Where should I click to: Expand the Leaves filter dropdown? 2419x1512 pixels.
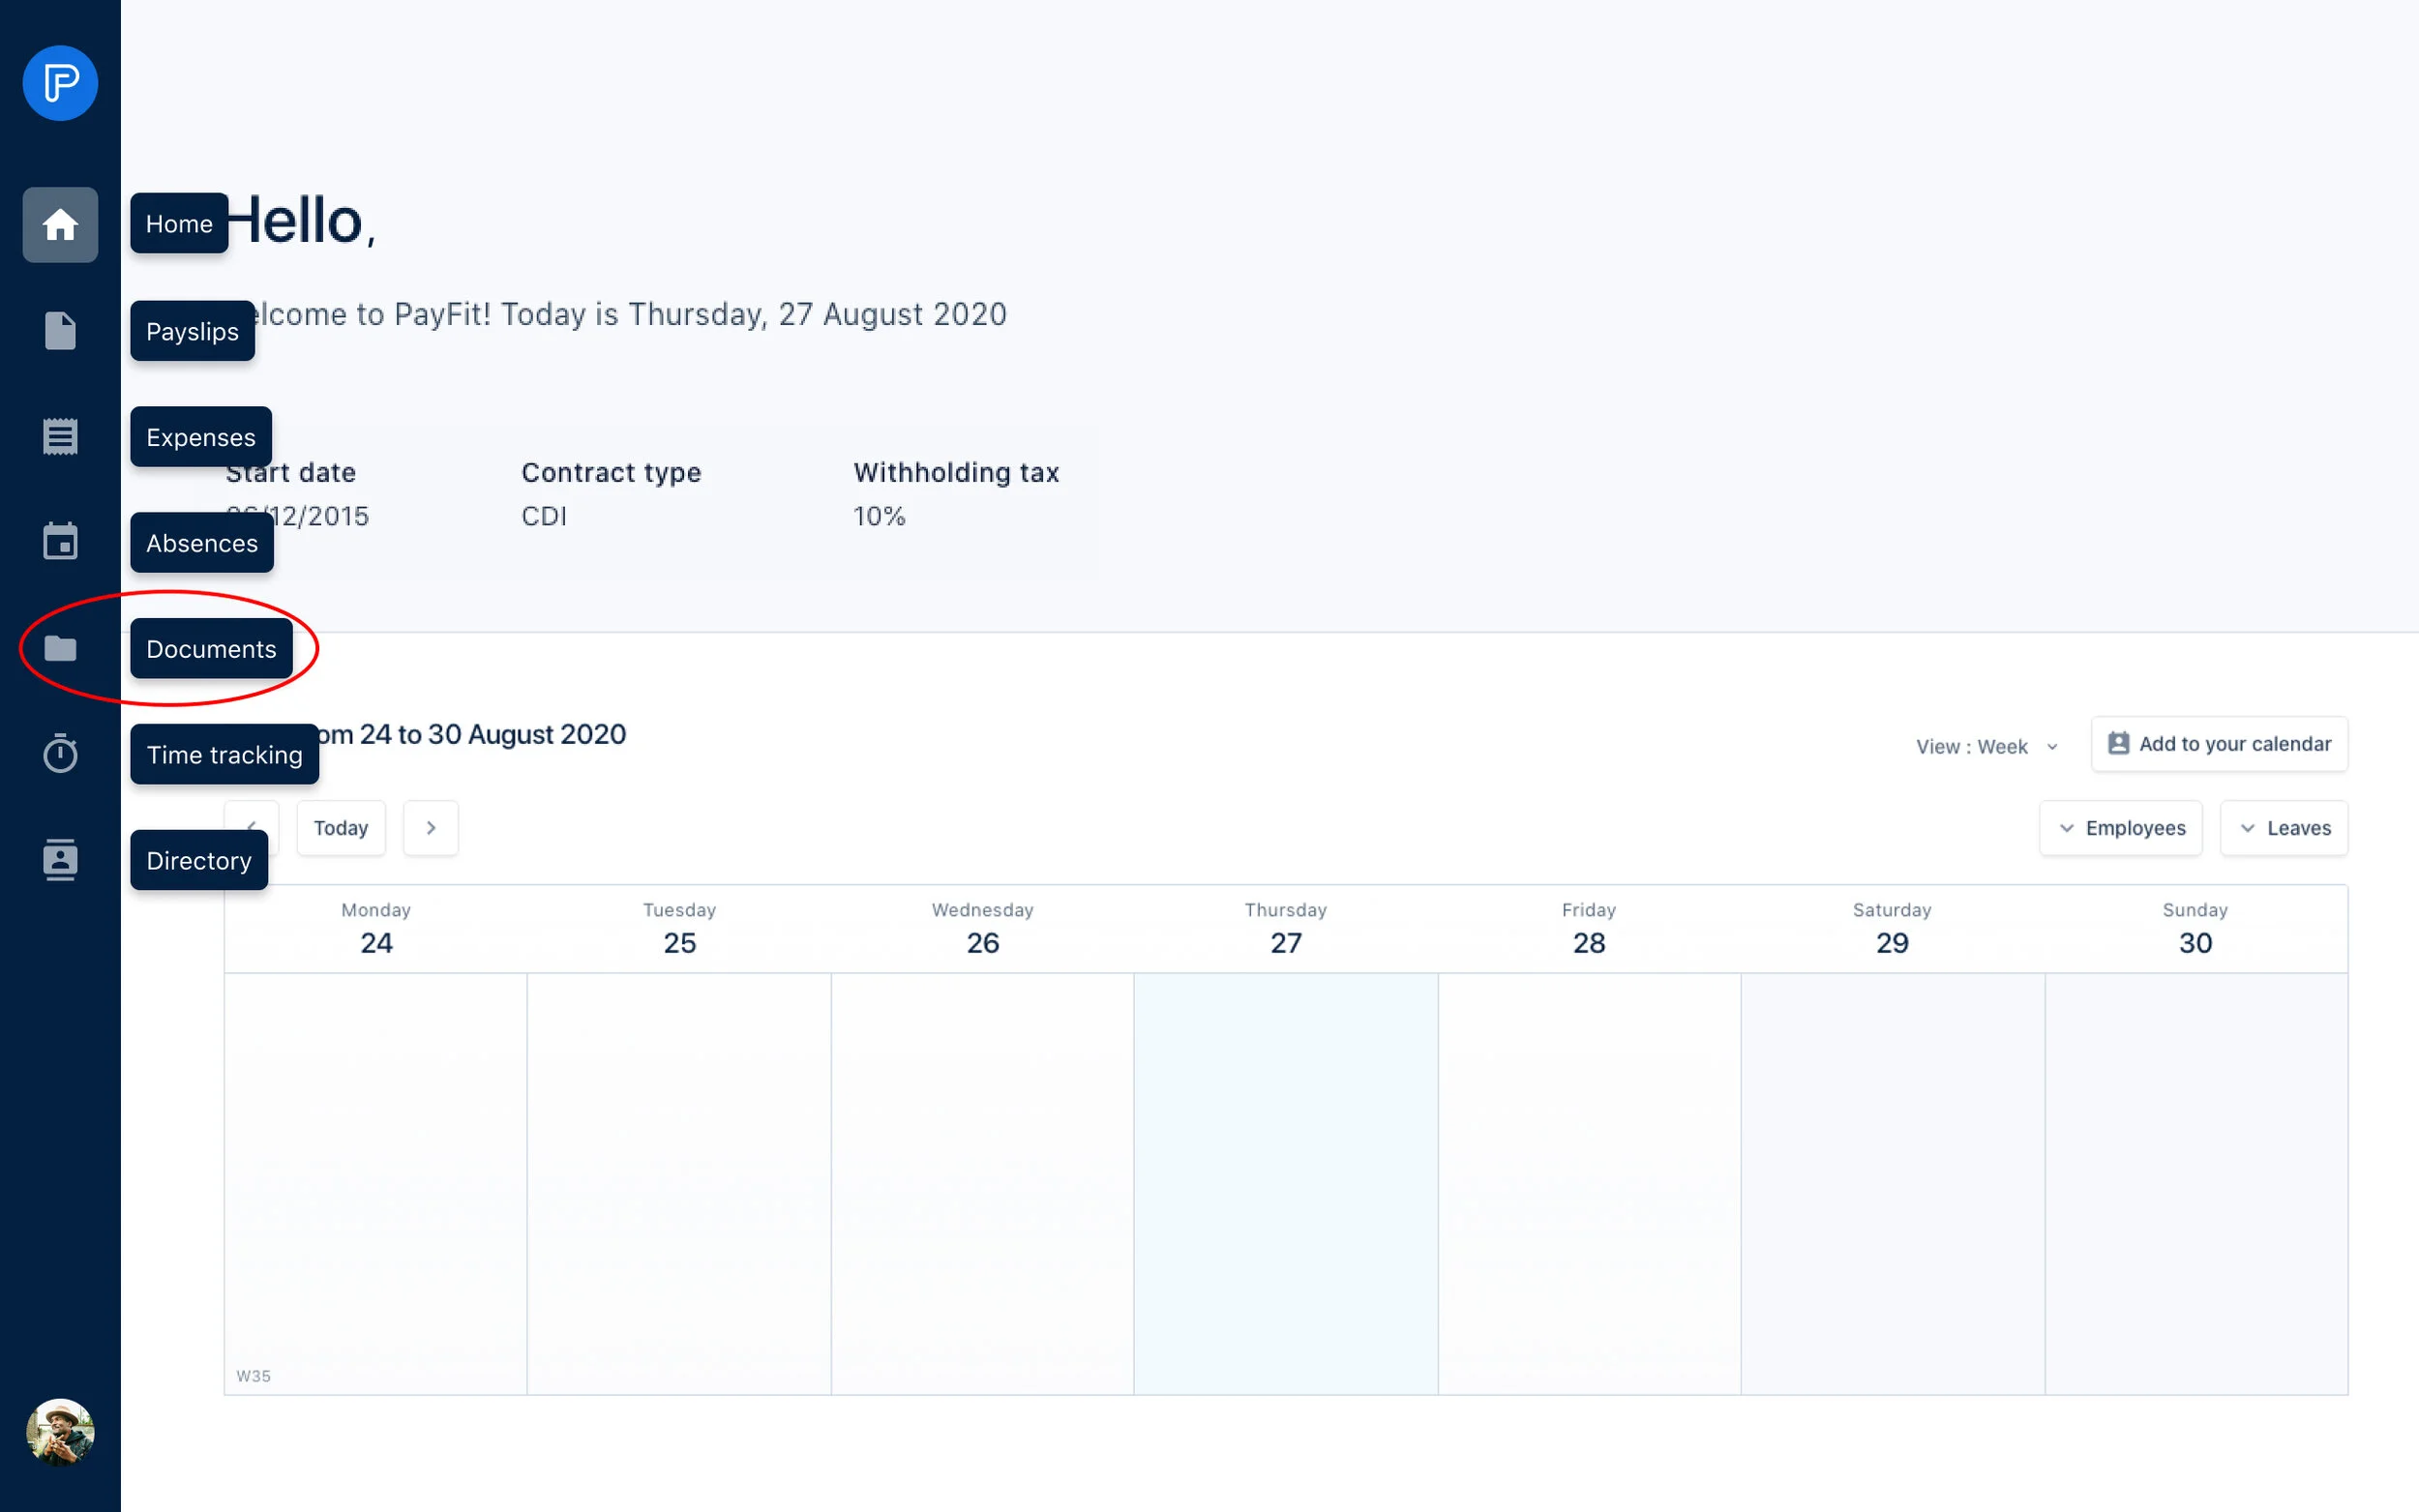pos(2284,828)
